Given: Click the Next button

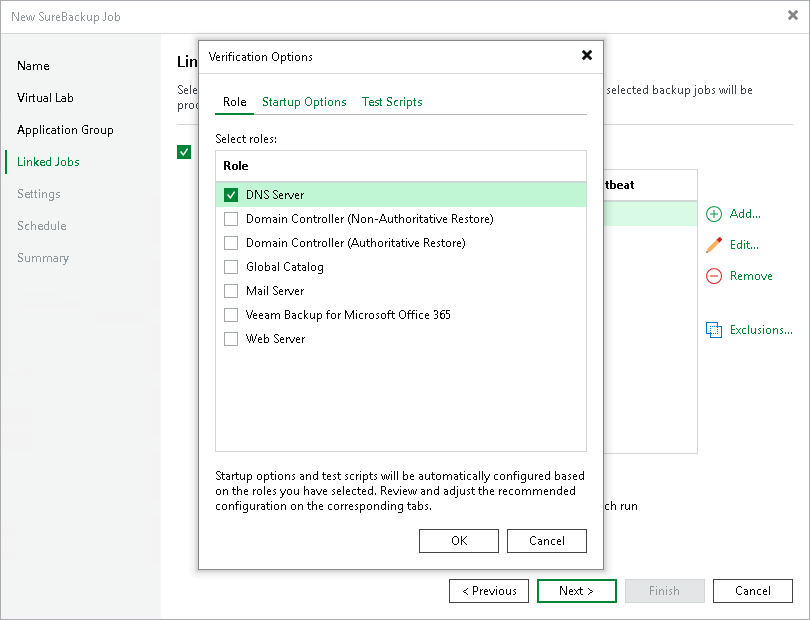Looking at the screenshot, I should (577, 591).
